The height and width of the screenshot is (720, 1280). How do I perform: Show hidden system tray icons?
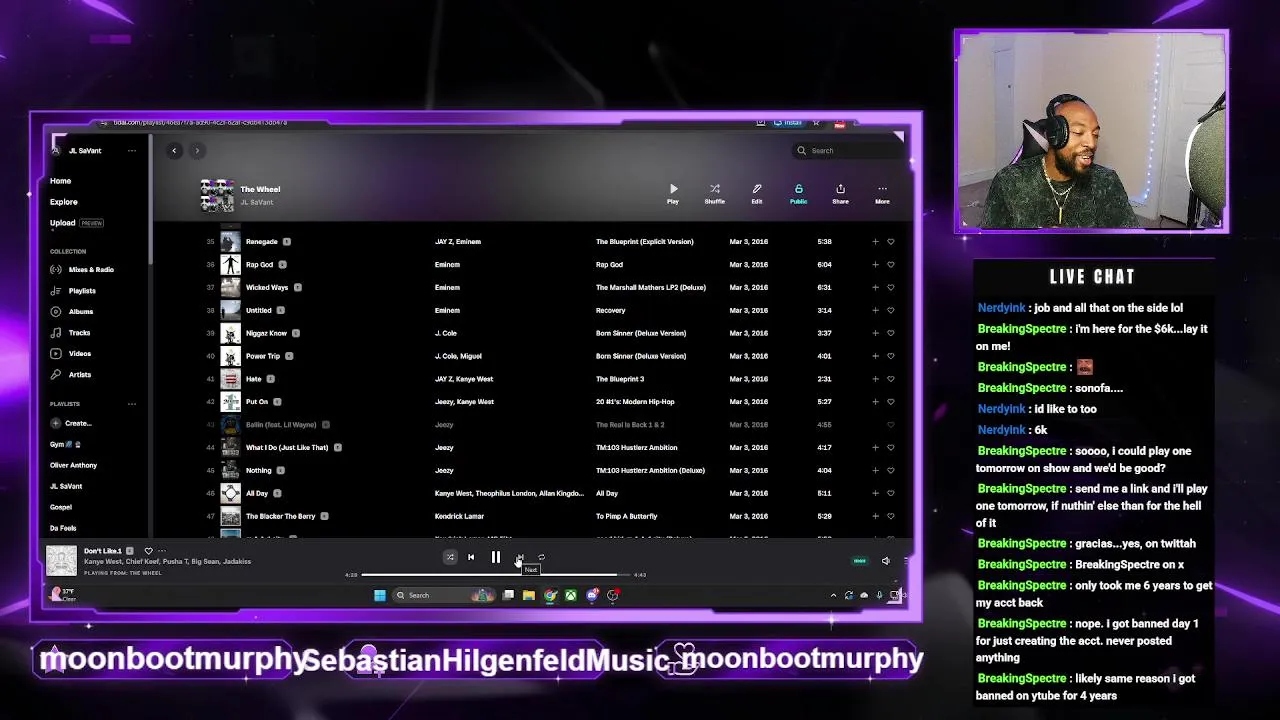tap(833, 596)
